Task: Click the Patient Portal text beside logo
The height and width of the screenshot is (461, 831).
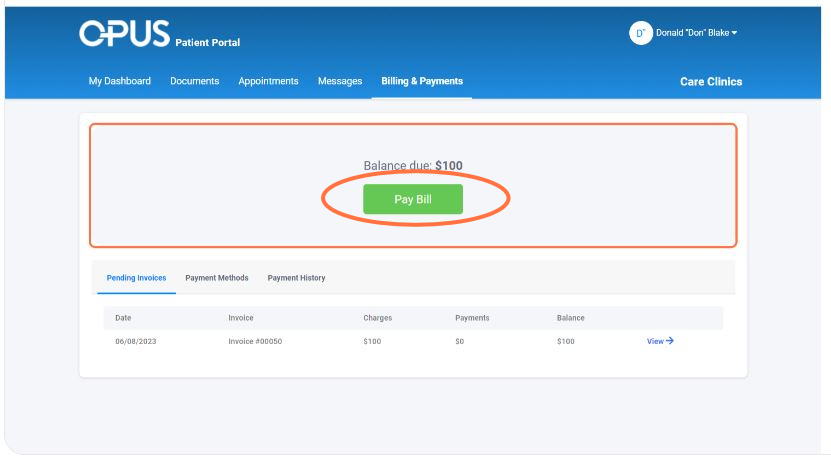Action: pyautogui.click(x=207, y=42)
